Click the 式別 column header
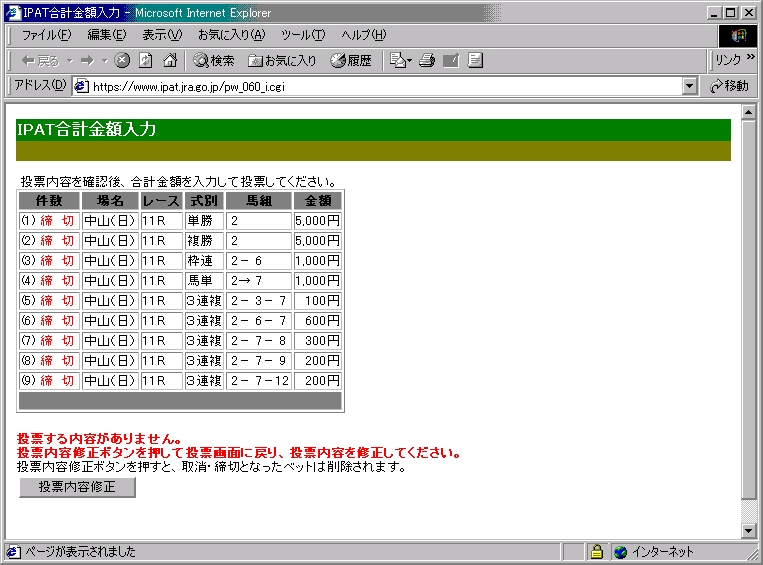The width and height of the screenshot is (763, 565). [x=204, y=200]
